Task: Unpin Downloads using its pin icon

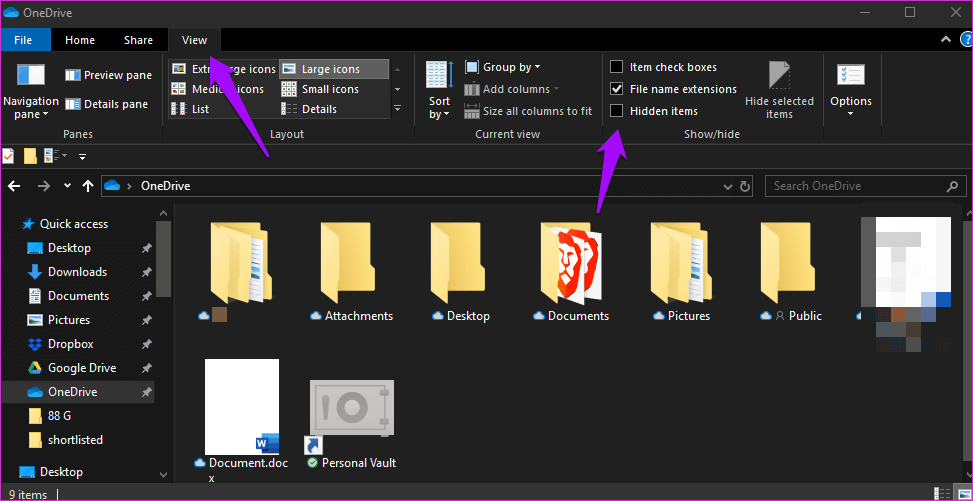Action: (146, 273)
